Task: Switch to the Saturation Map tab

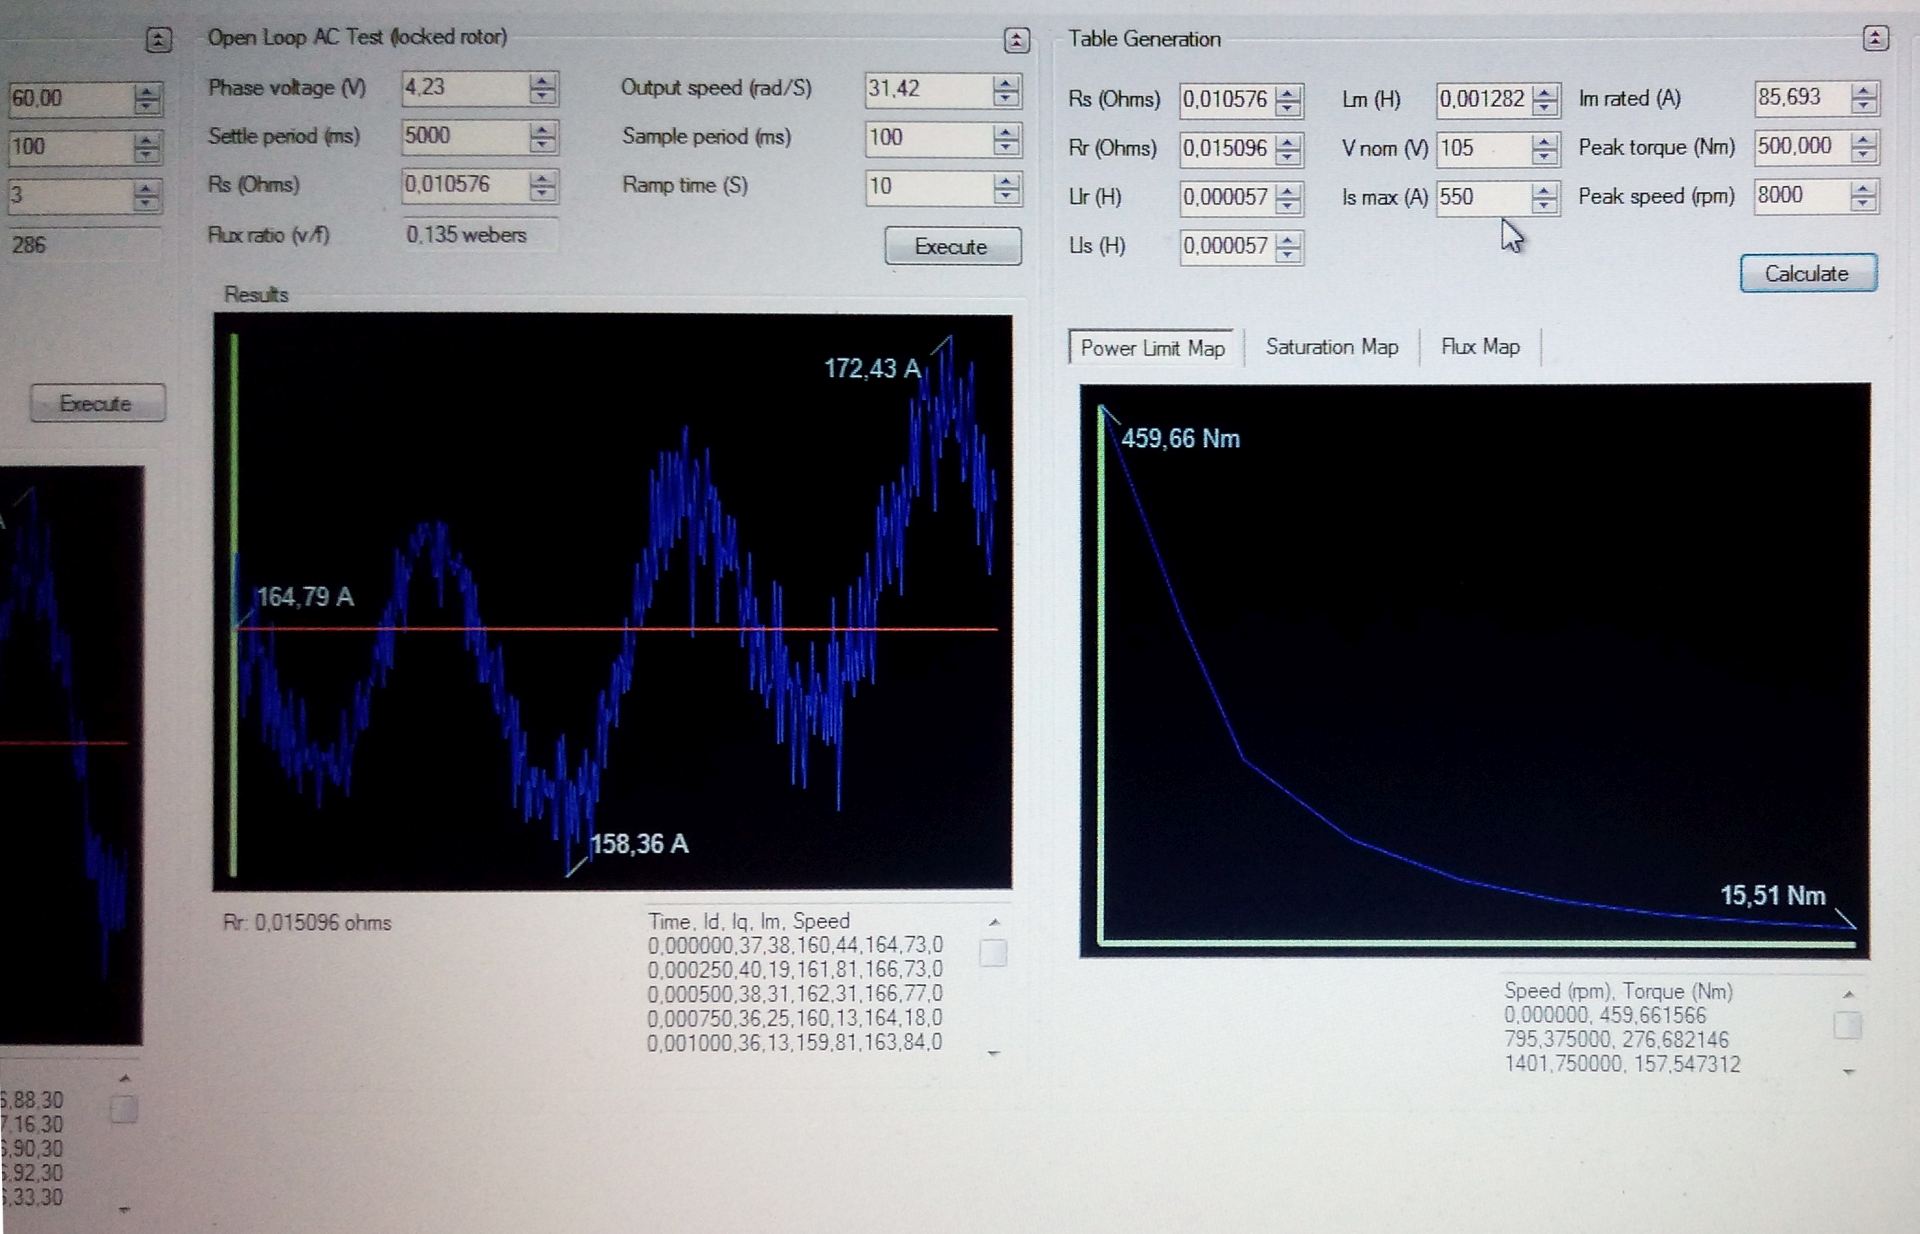Action: [1331, 347]
